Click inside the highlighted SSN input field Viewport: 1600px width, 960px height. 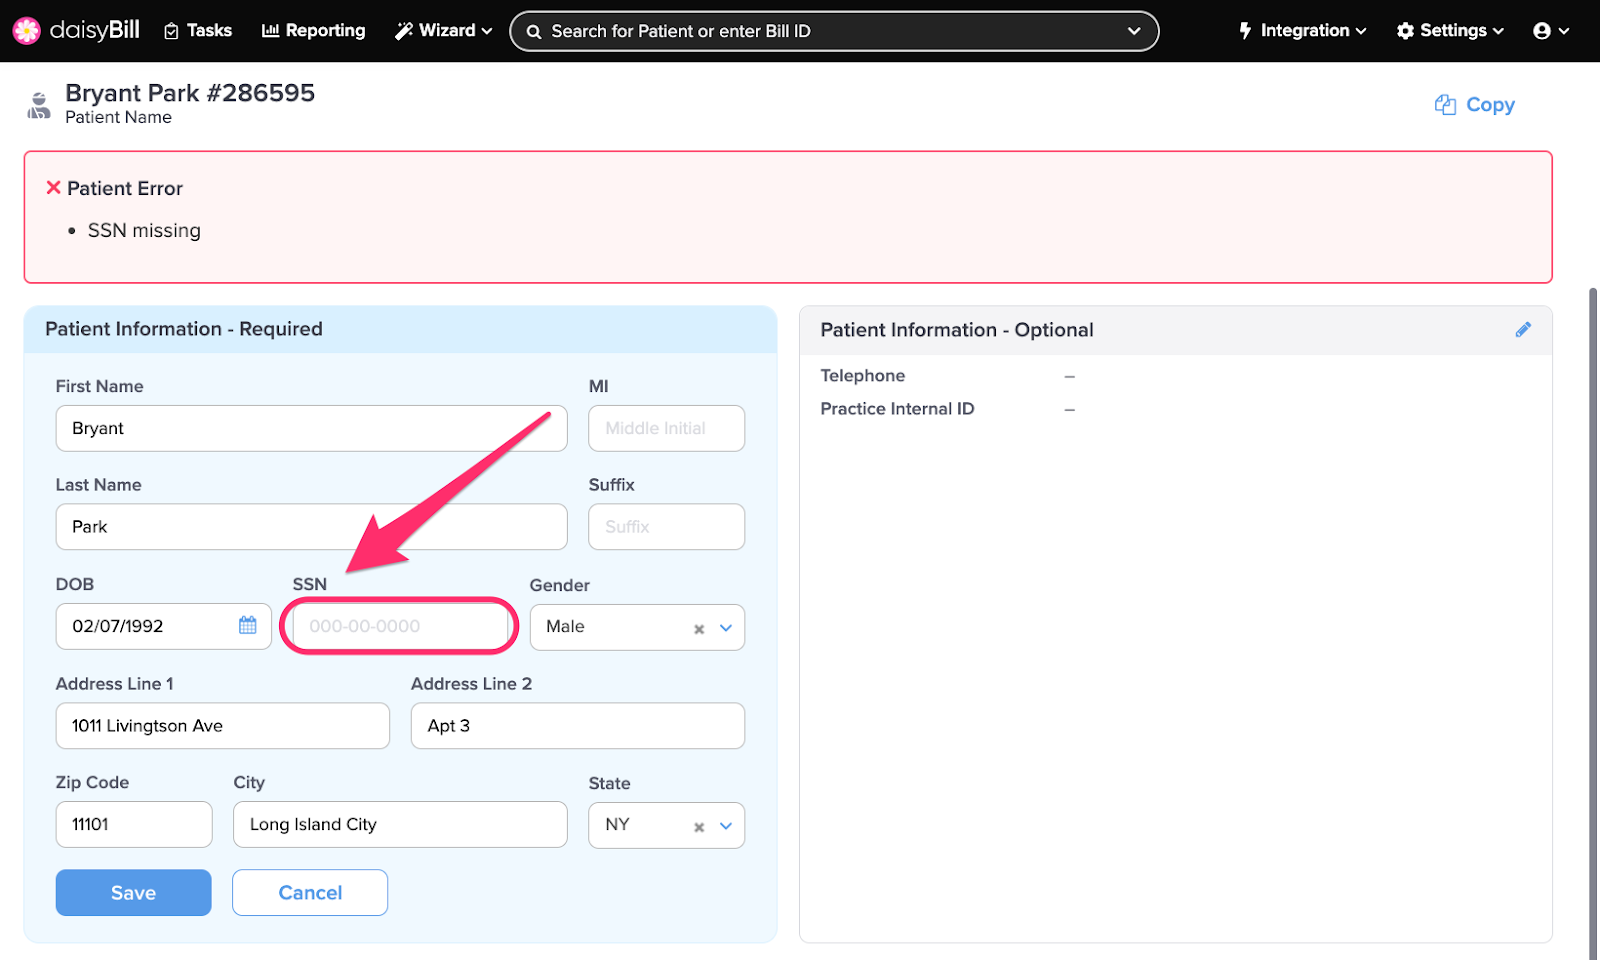[x=399, y=626]
